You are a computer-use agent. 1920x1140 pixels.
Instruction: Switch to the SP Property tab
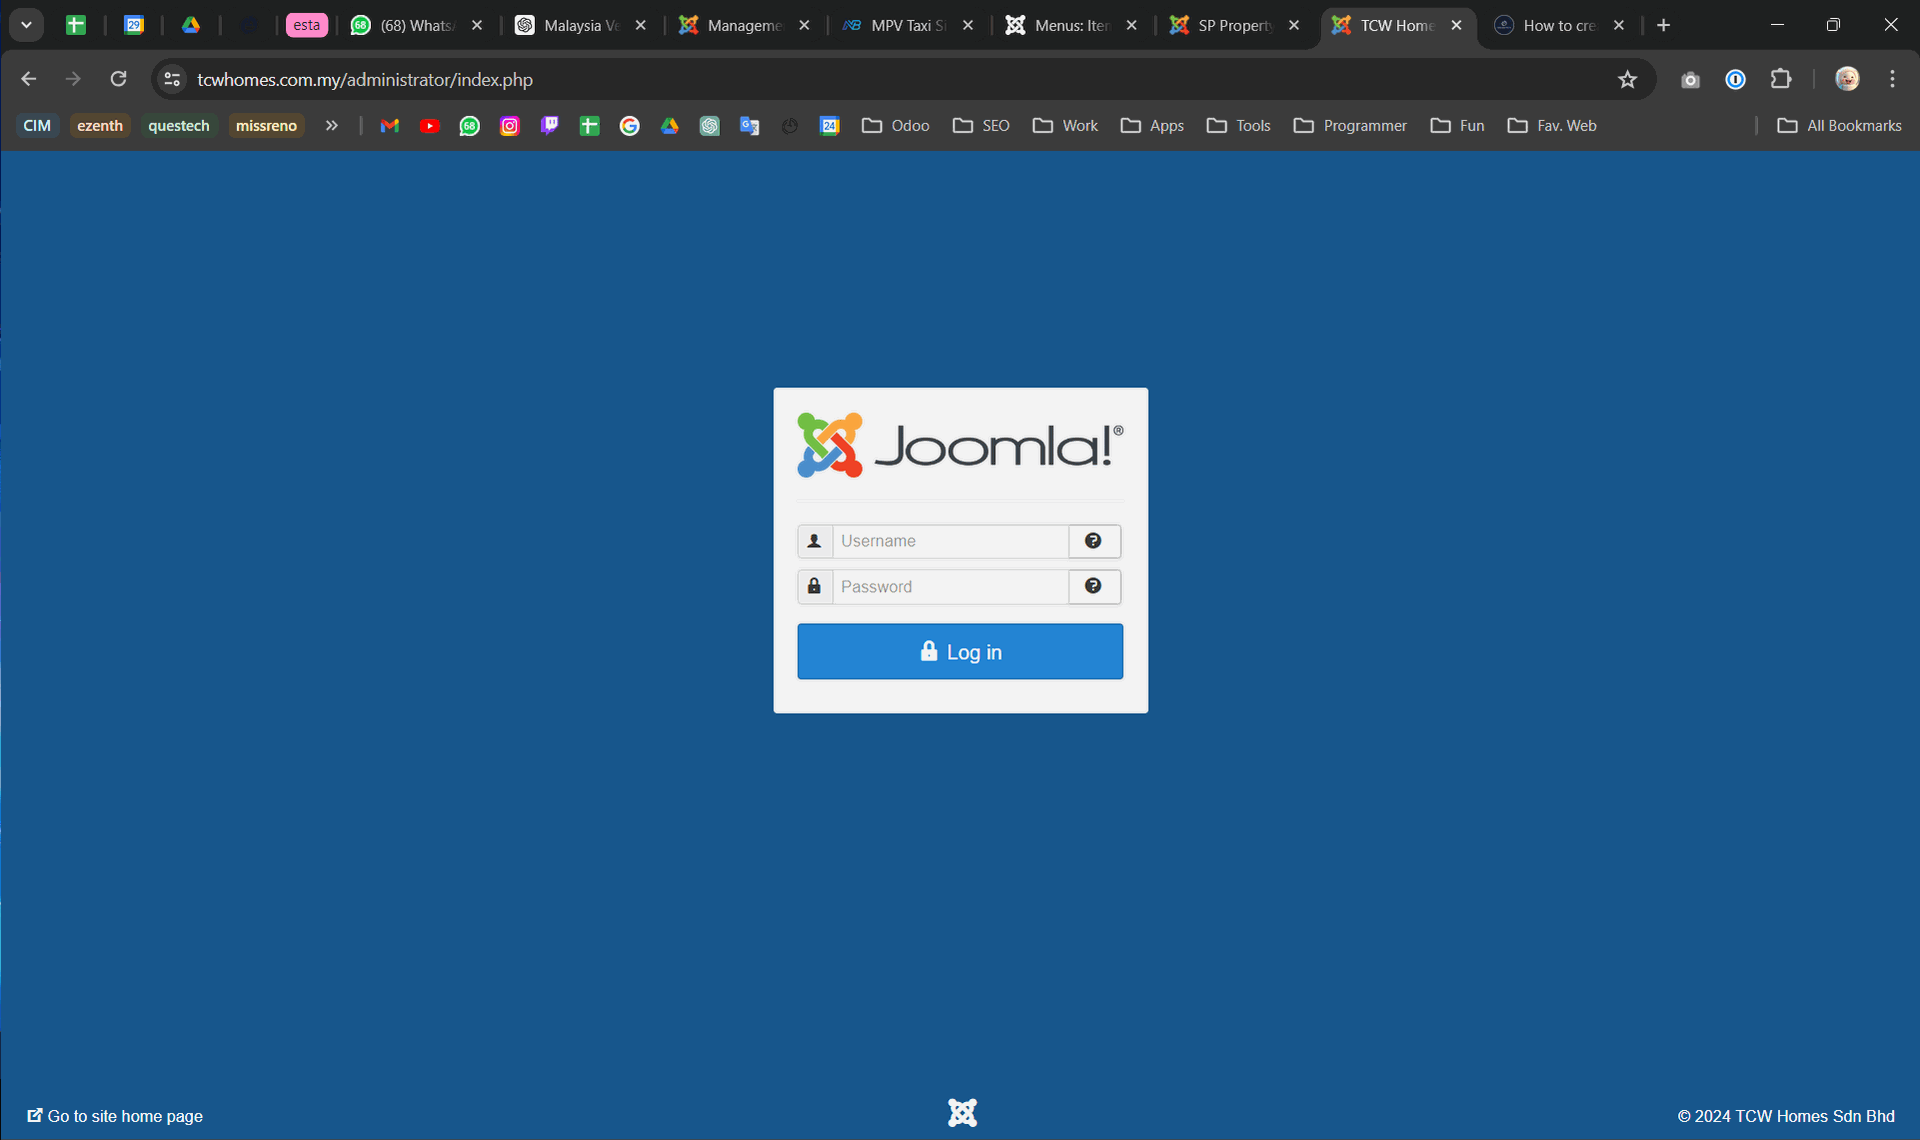(x=1235, y=25)
